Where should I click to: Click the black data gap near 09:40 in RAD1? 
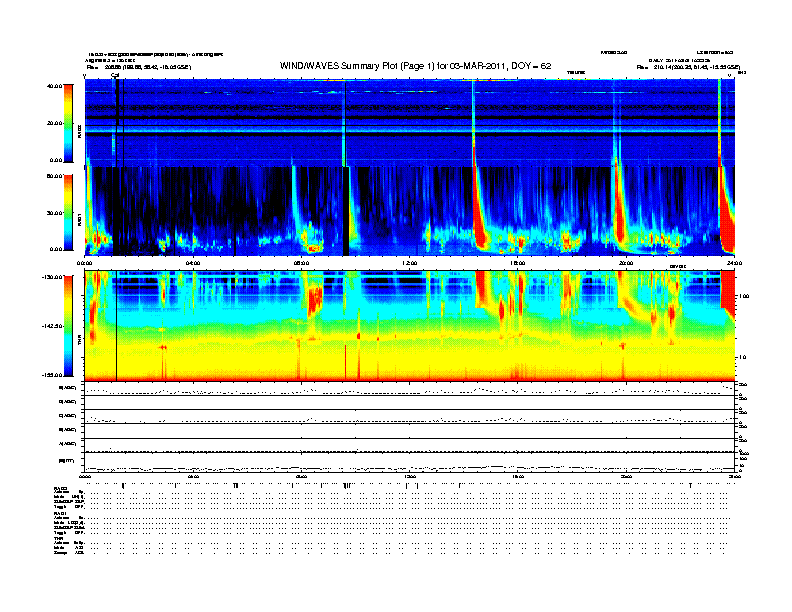(346, 211)
